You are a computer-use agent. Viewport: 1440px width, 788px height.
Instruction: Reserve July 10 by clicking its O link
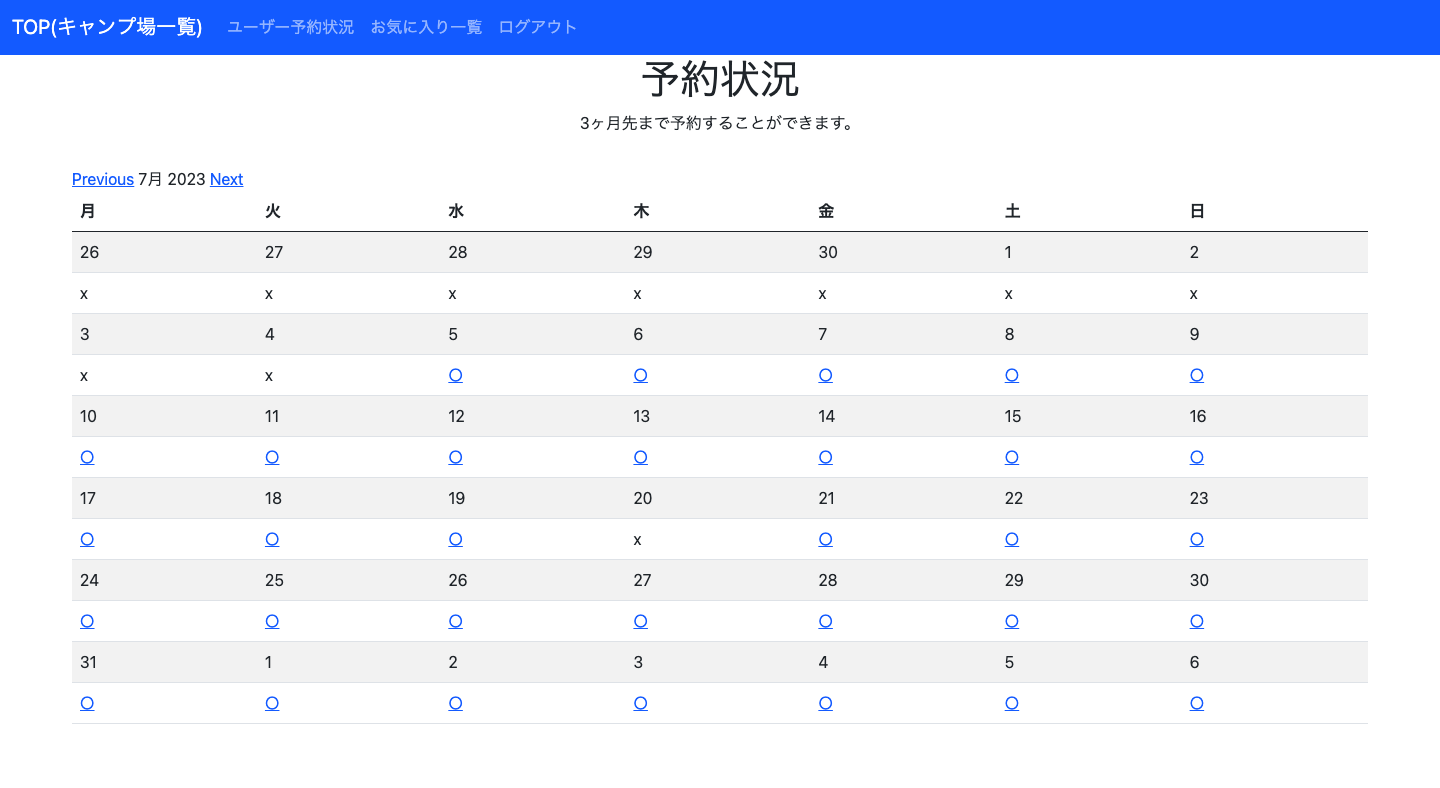[87, 457]
